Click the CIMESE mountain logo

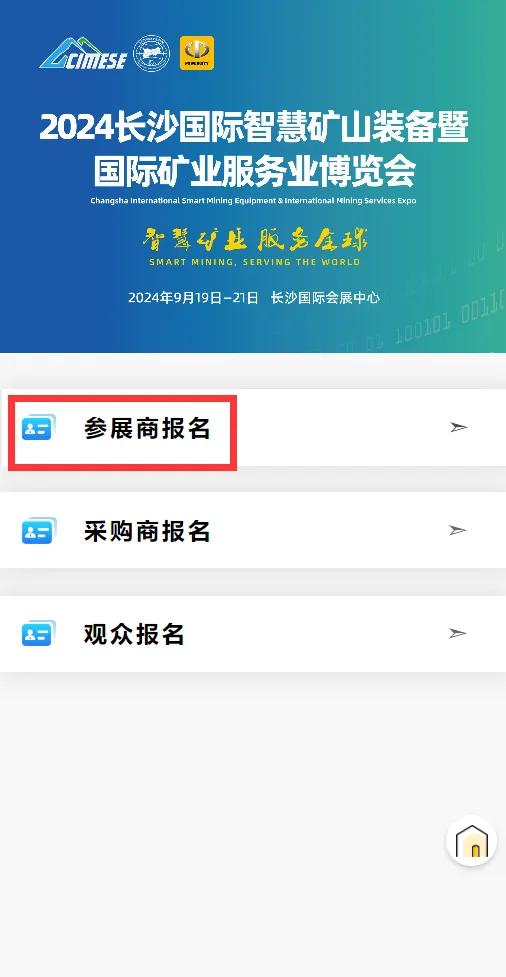pos(83,54)
